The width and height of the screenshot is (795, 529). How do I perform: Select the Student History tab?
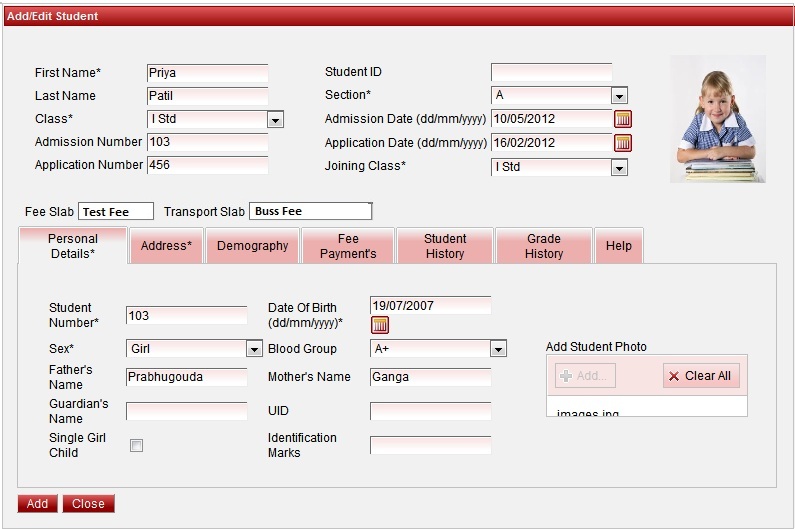[x=445, y=246]
